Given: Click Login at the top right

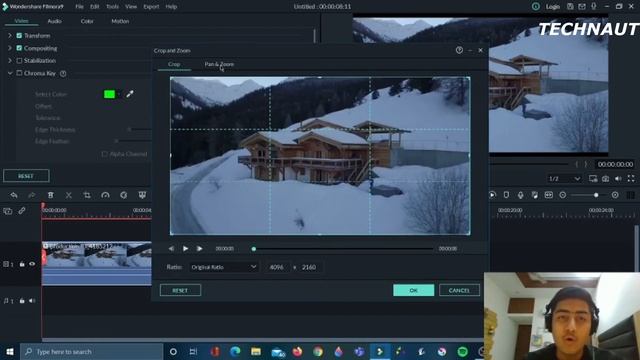Looking at the screenshot, I should pos(553,7).
